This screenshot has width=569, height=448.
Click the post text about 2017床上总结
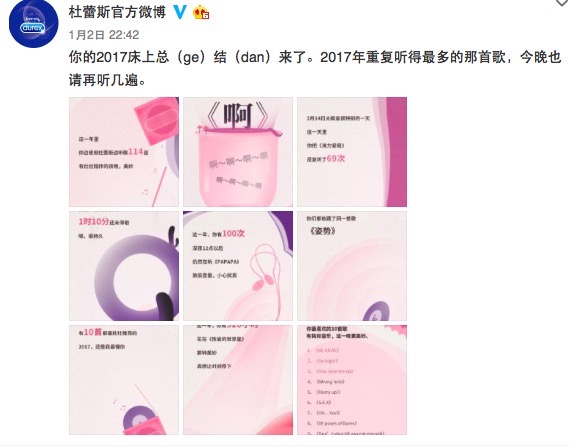point(315,69)
